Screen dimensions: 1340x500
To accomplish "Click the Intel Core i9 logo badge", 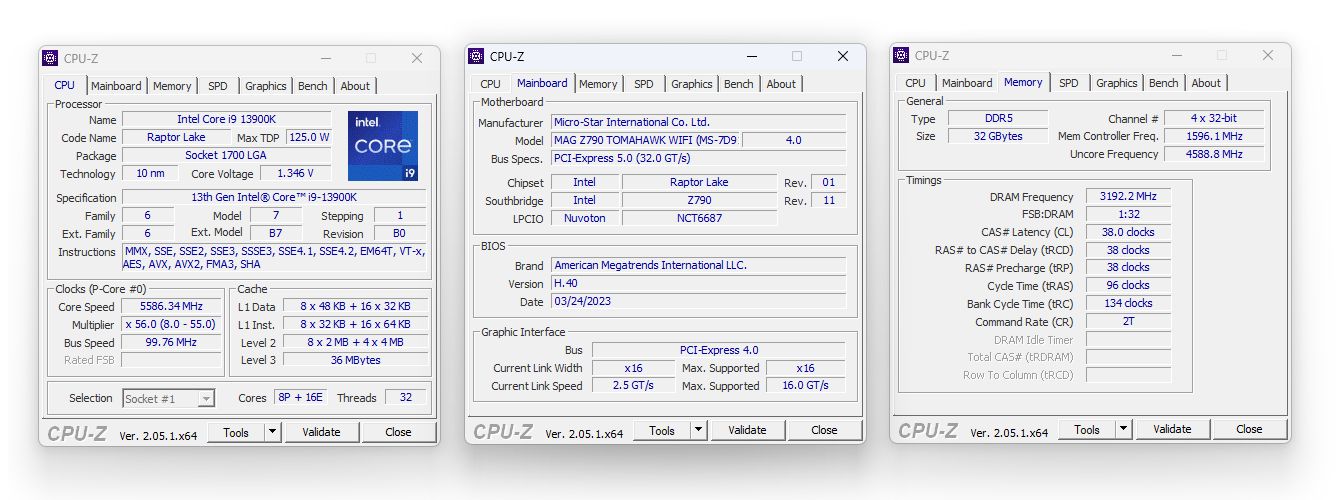I will click(383, 146).
